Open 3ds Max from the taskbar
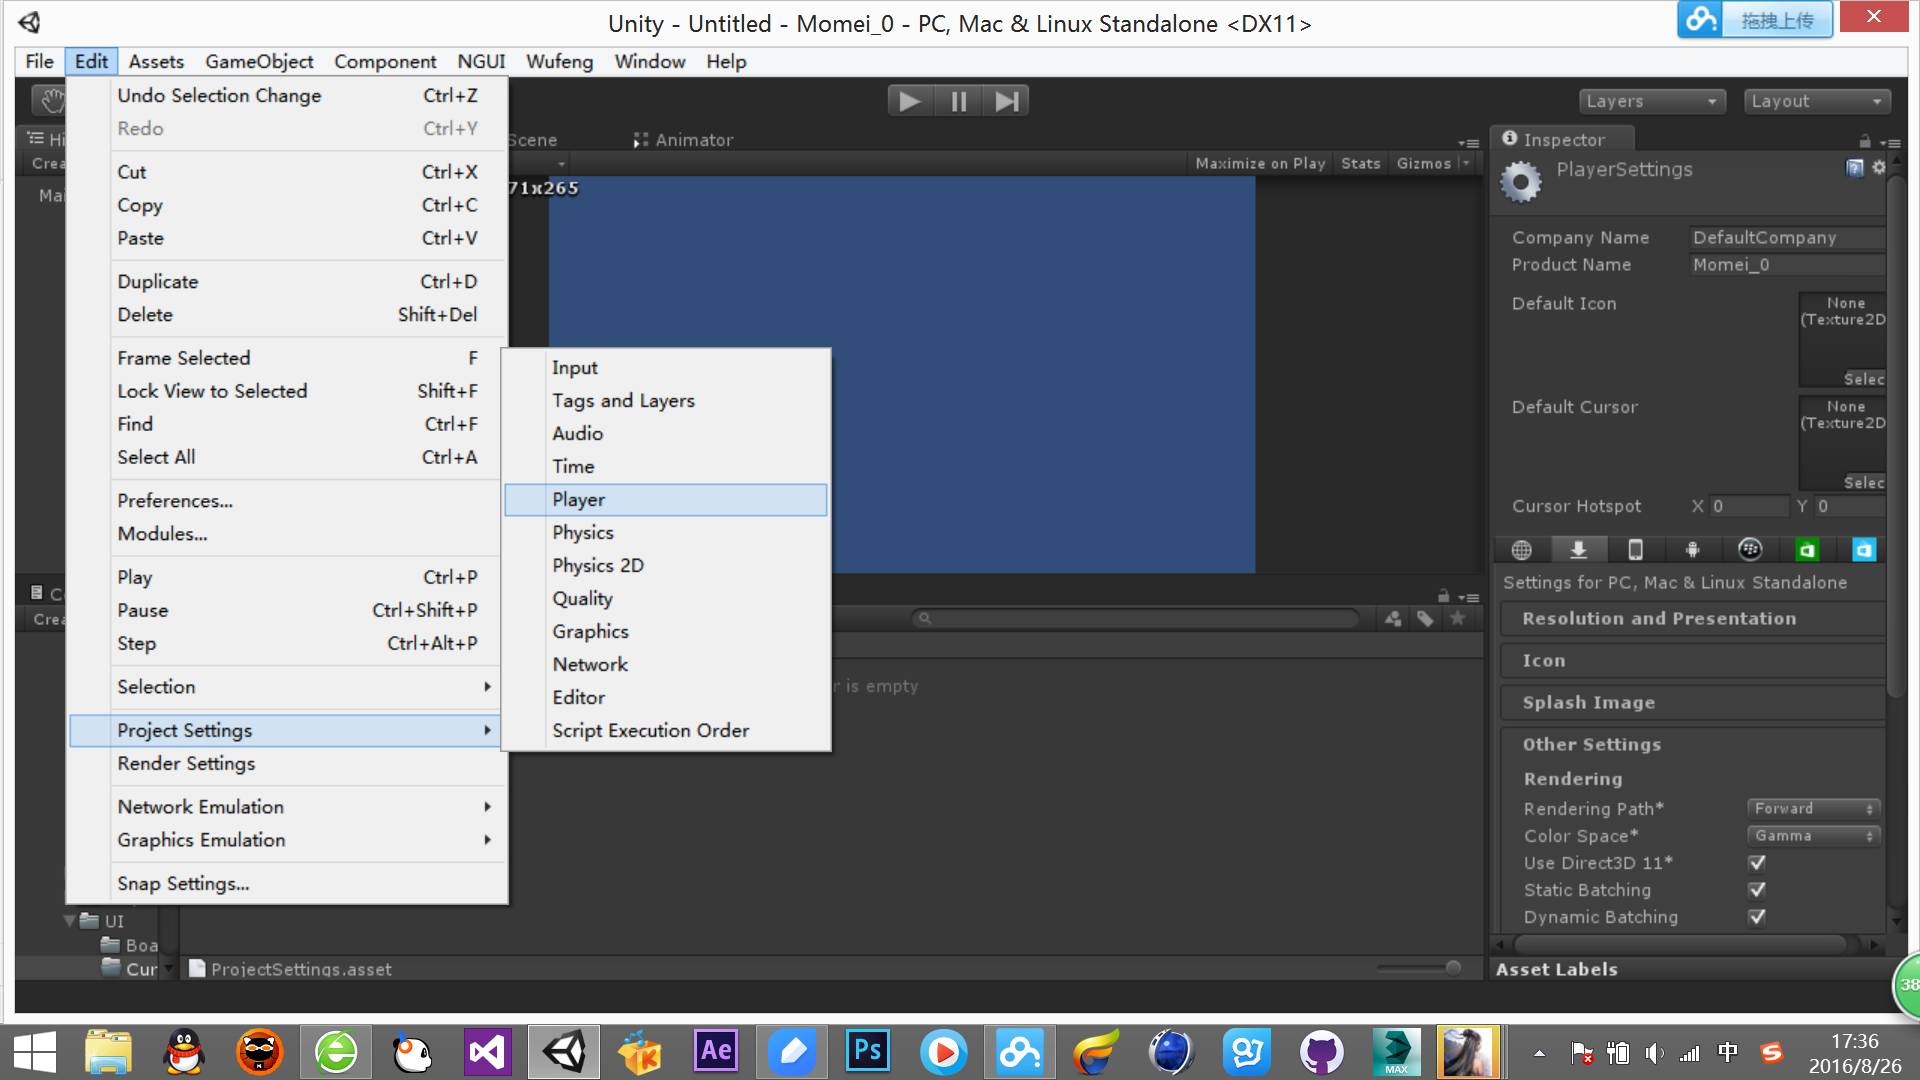 (1396, 1052)
